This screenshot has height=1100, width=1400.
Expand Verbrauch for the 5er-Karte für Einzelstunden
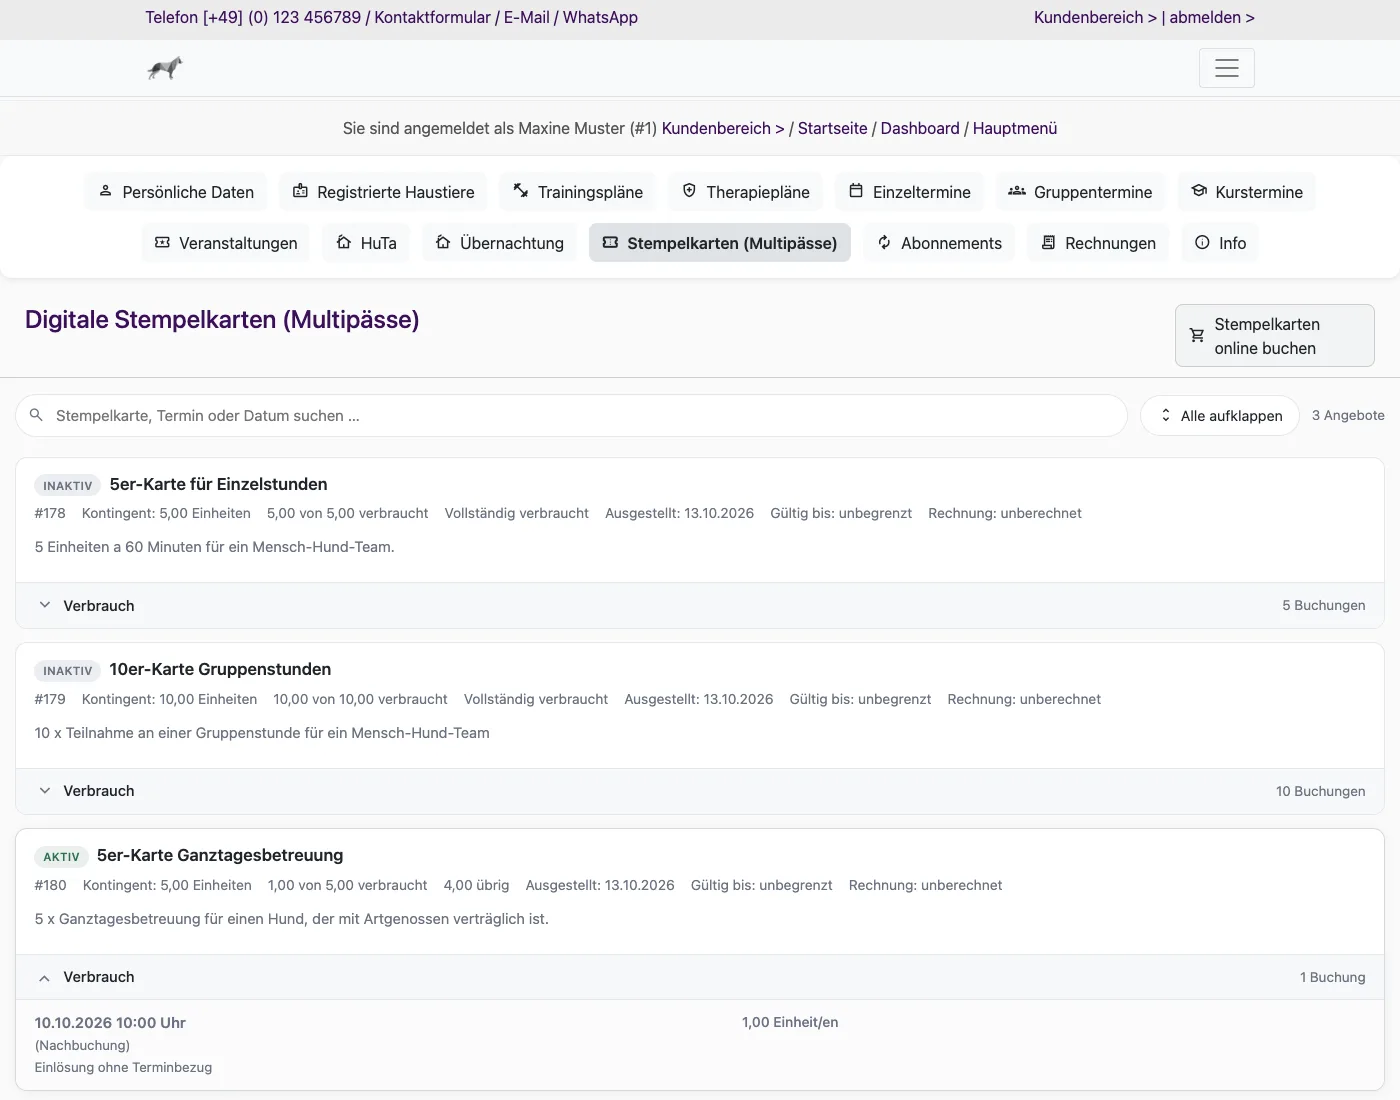pos(700,605)
